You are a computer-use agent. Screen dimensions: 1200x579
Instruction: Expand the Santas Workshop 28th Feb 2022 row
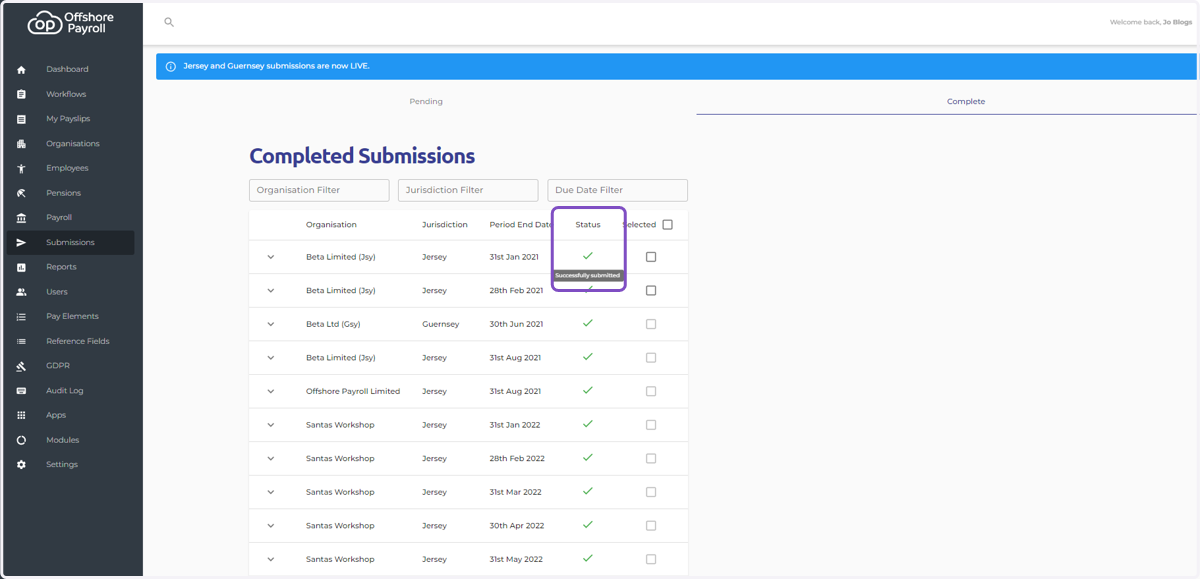coord(270,458)
